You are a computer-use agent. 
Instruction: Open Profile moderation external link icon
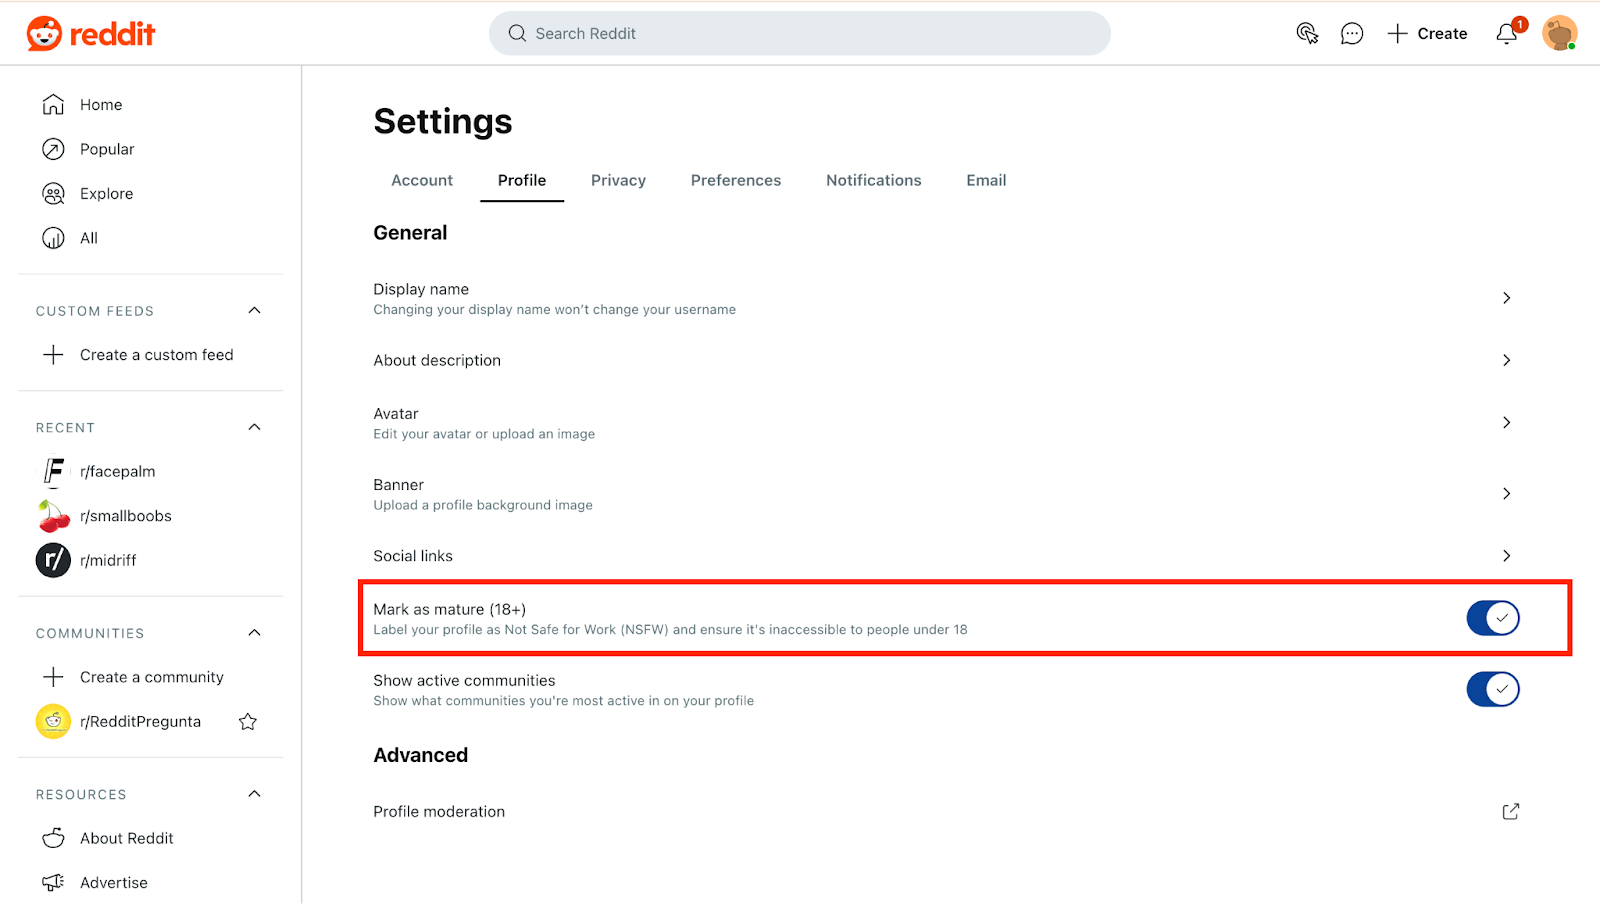(1511, 812)
